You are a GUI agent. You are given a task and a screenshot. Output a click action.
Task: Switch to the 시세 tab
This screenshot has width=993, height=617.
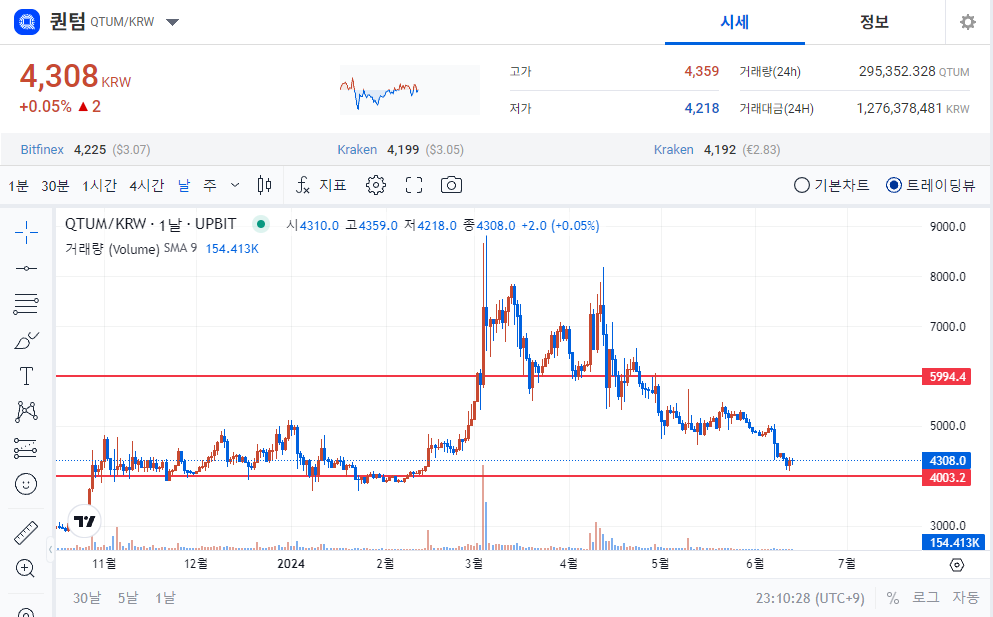(x=735, y=22)
